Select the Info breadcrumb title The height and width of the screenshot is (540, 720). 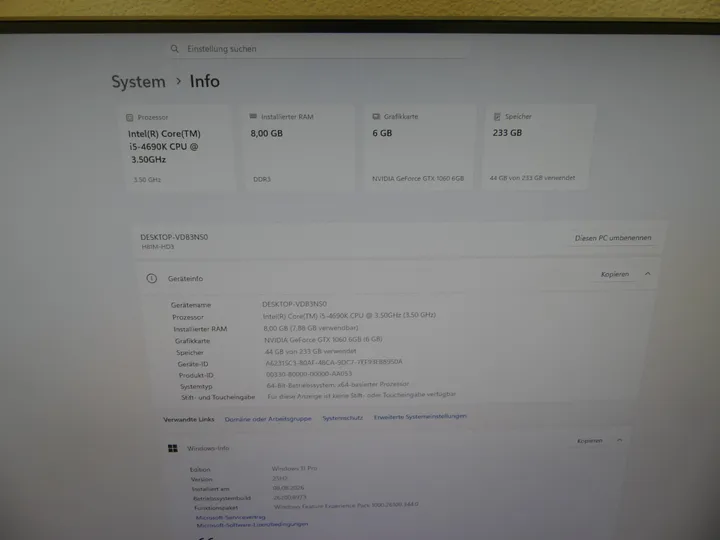tap(205, 81)
